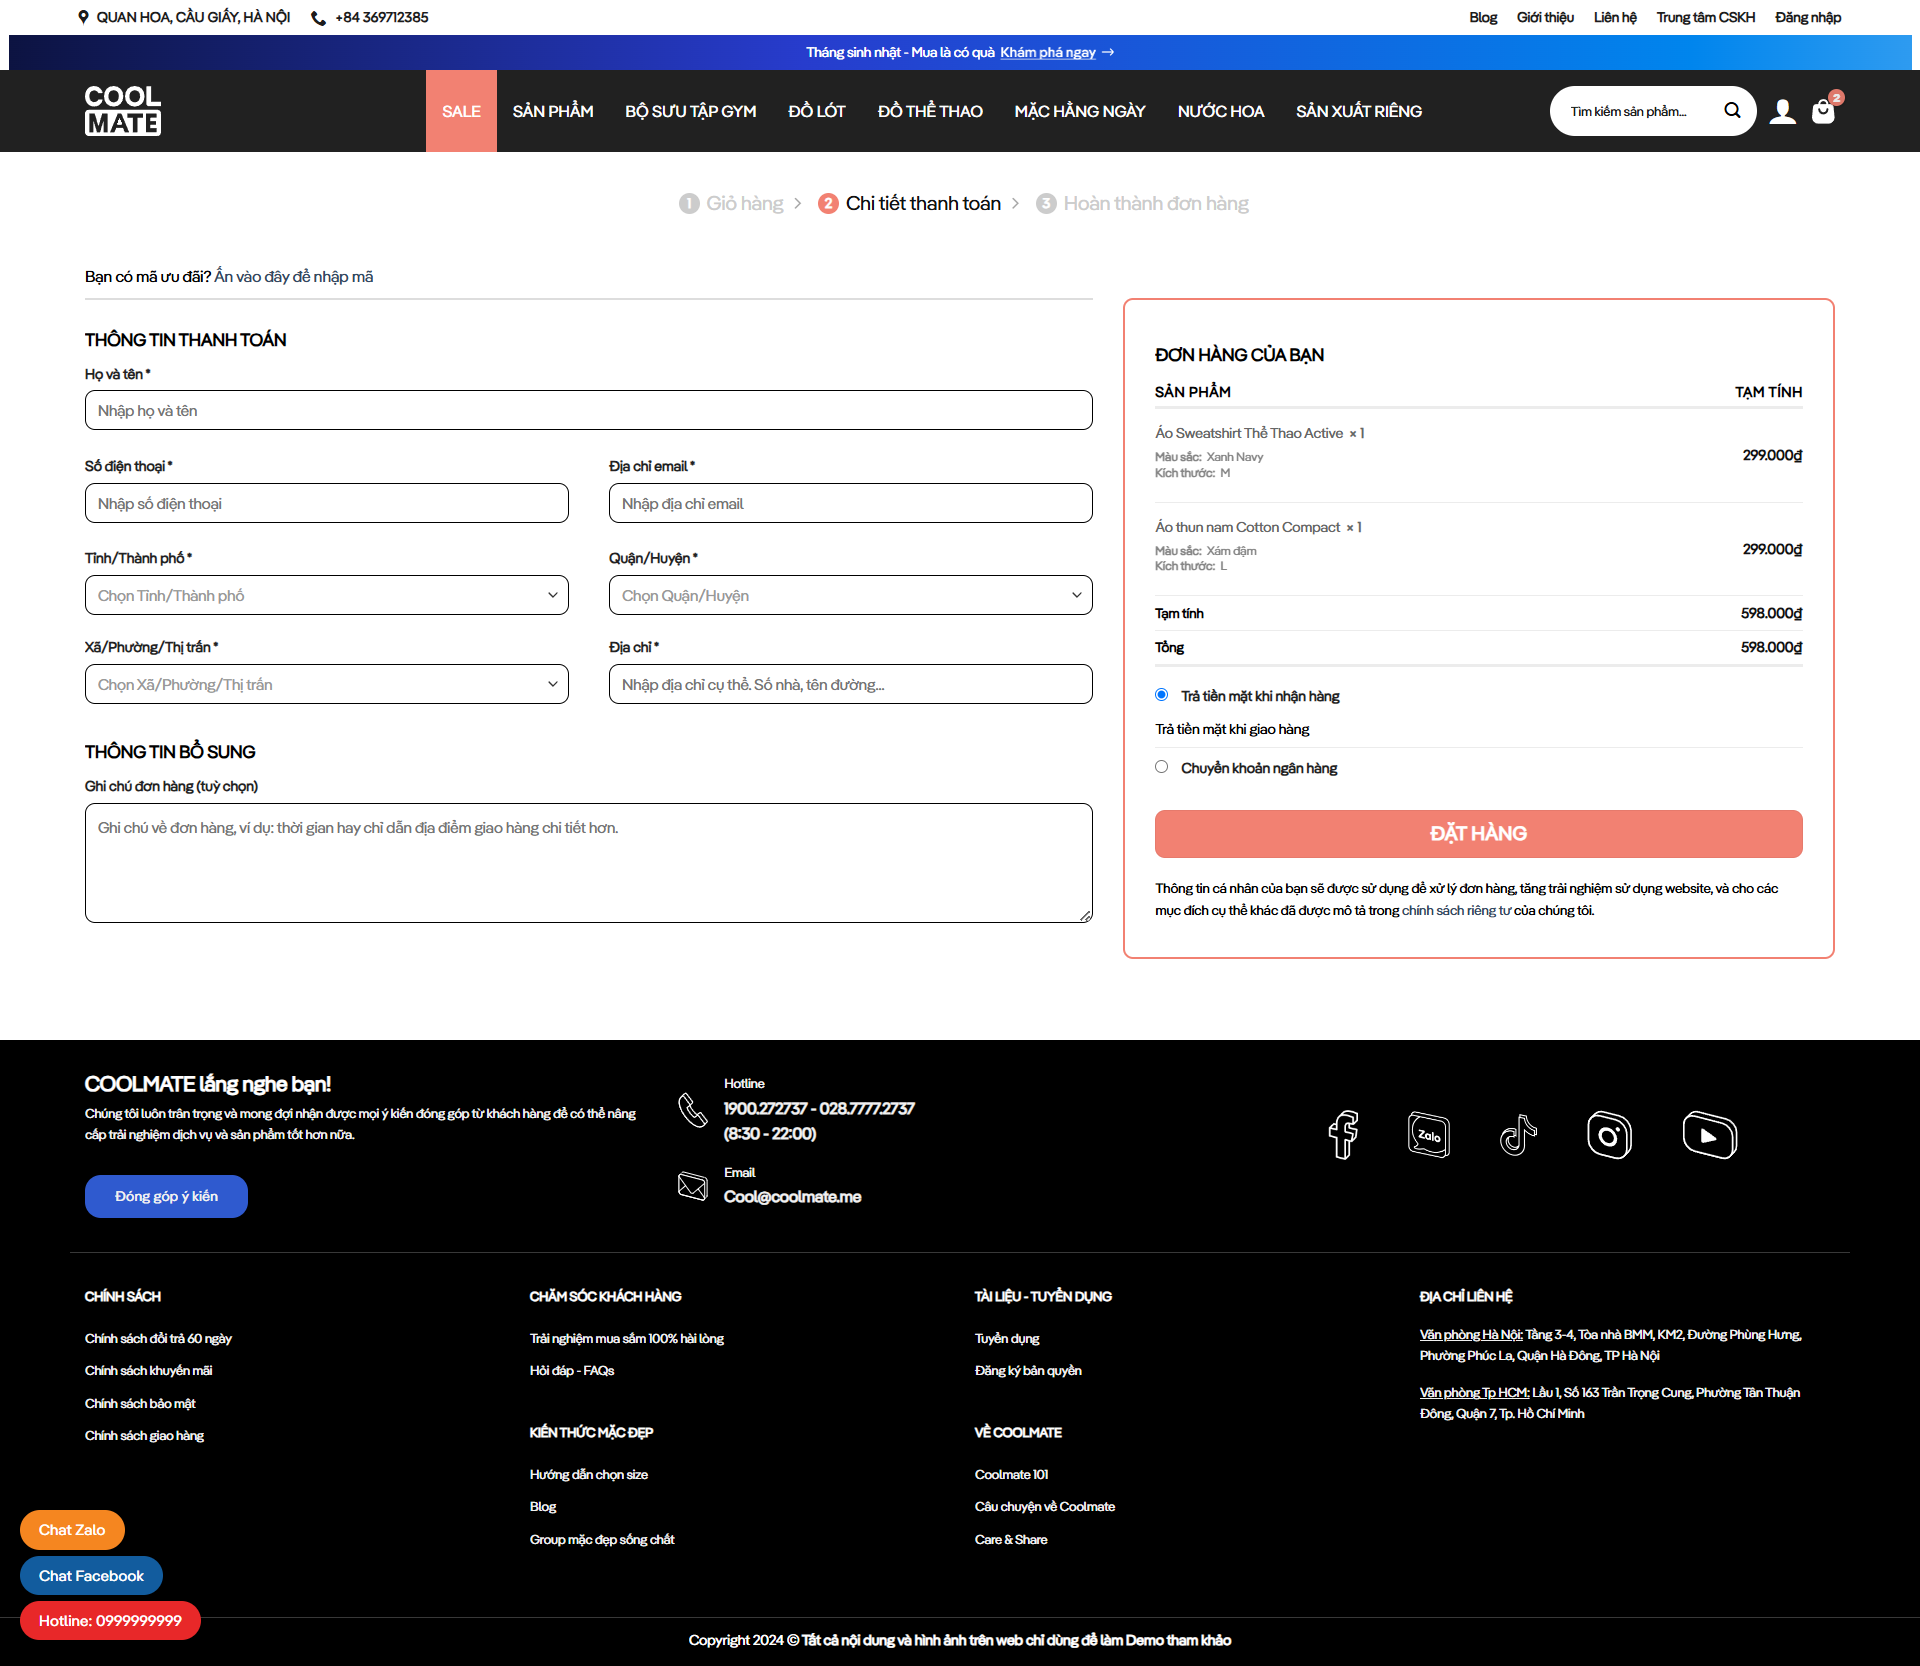The image size is (1920, 1666).
Task: Click the Chat Facebook button
Action: click(x=91, y=1576)
